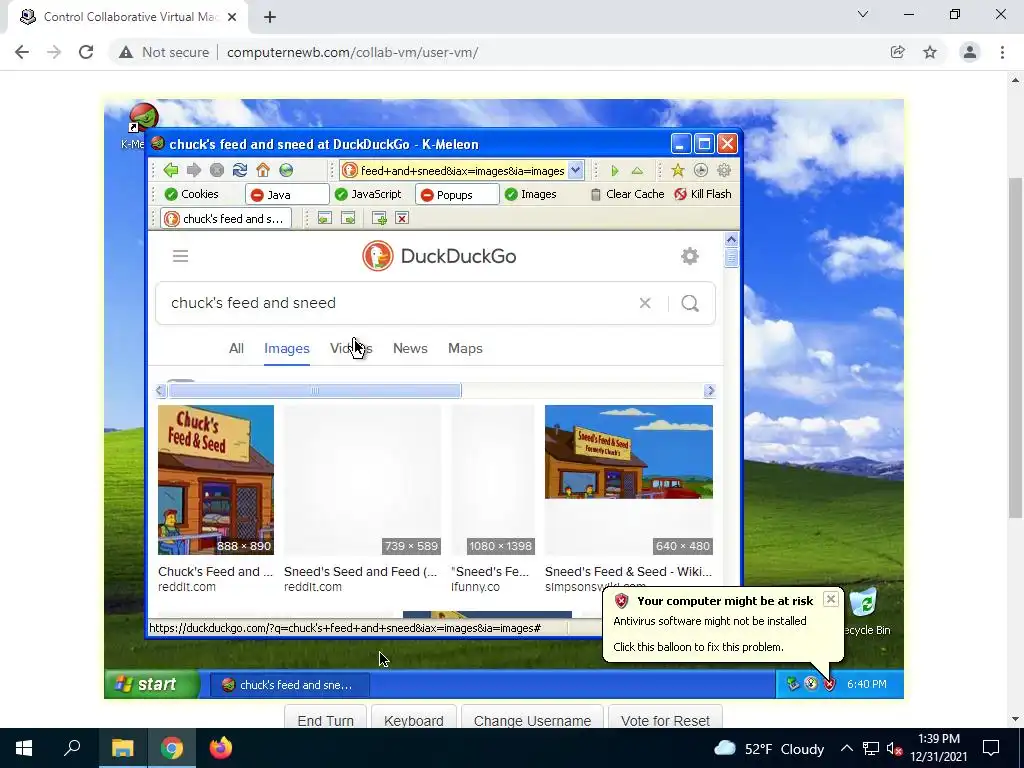Open bookmarks via the yellow star icon
The width and height of the screenshot is (1024, 768).
[677, 170]
